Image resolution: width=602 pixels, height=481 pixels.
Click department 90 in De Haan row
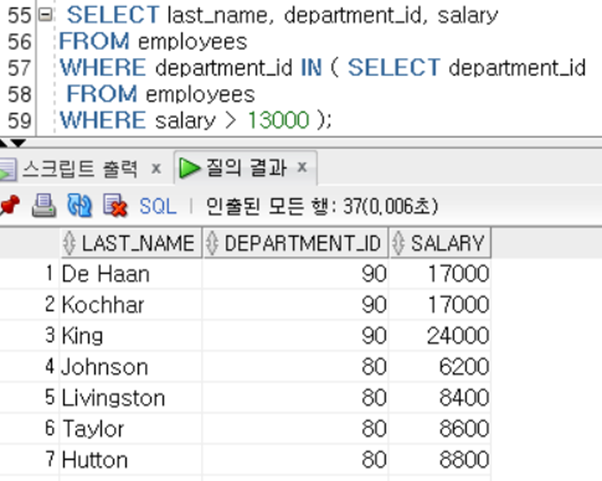coord(374,274)
